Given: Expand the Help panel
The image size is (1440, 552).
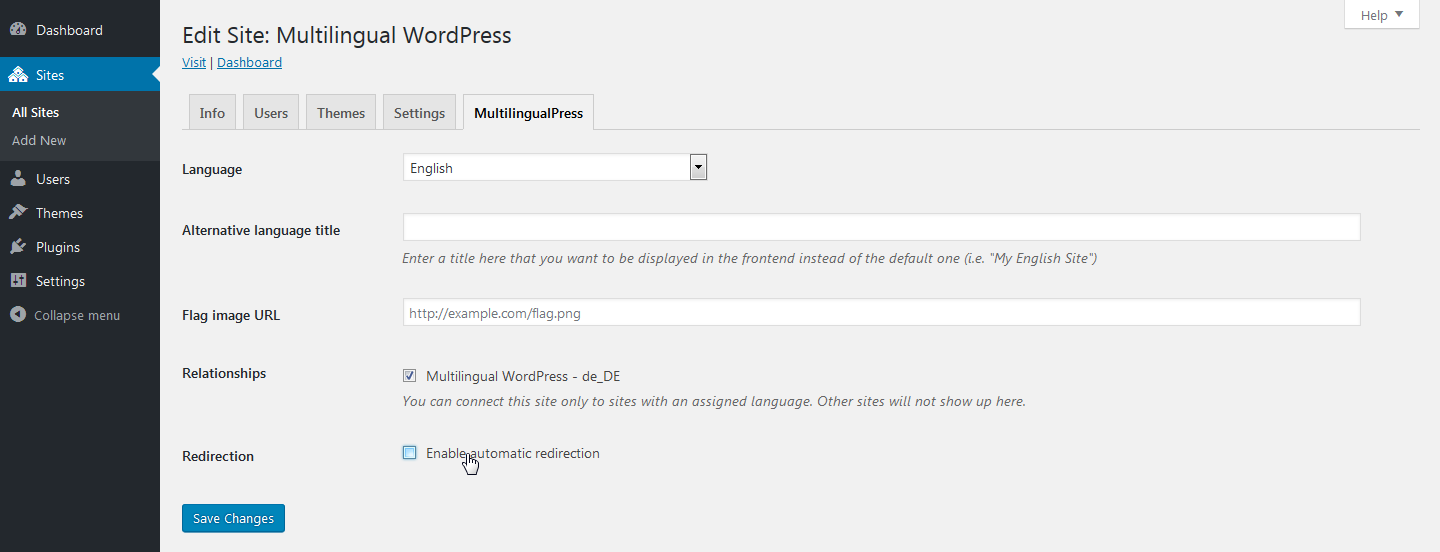Looking at the screenshot, I should tap(1382, 15).
